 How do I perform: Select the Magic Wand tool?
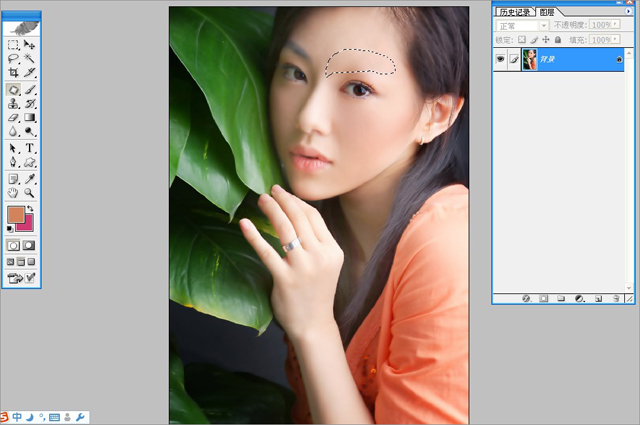click(x=29, y=58)
